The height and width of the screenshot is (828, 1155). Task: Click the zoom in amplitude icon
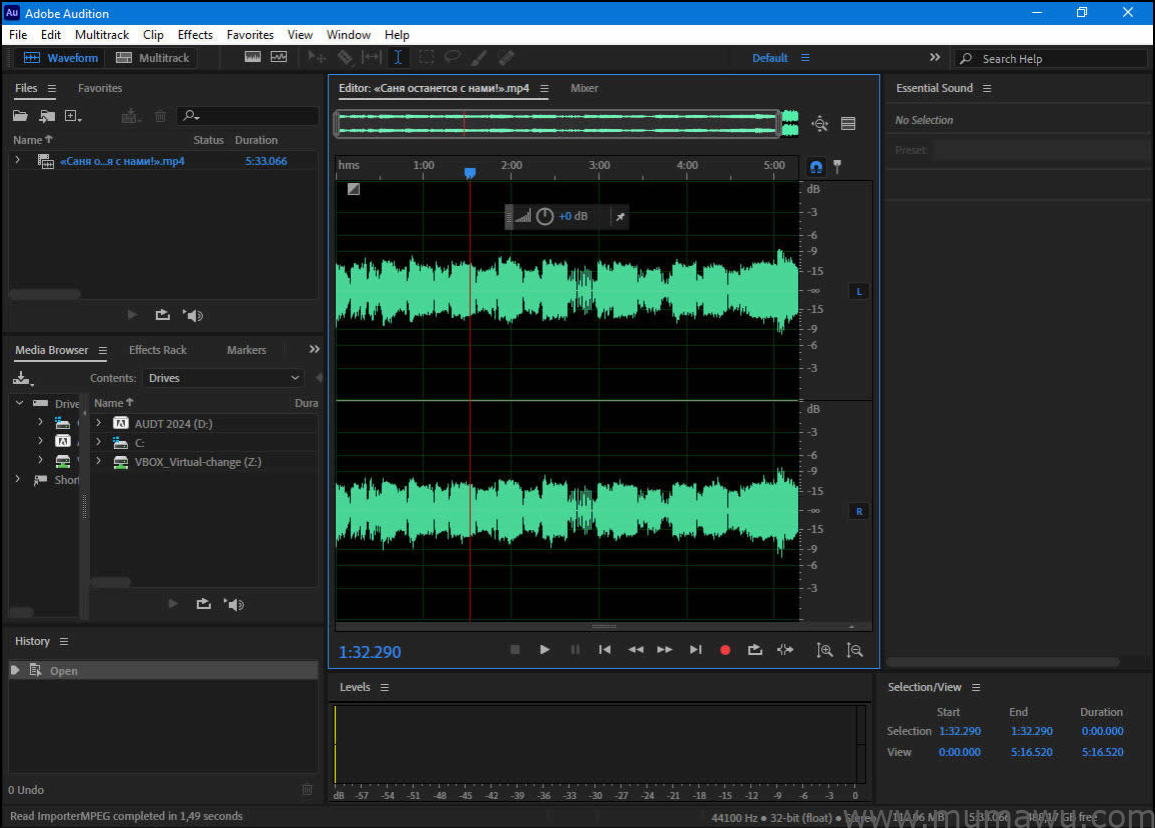[x=825, y=650]
